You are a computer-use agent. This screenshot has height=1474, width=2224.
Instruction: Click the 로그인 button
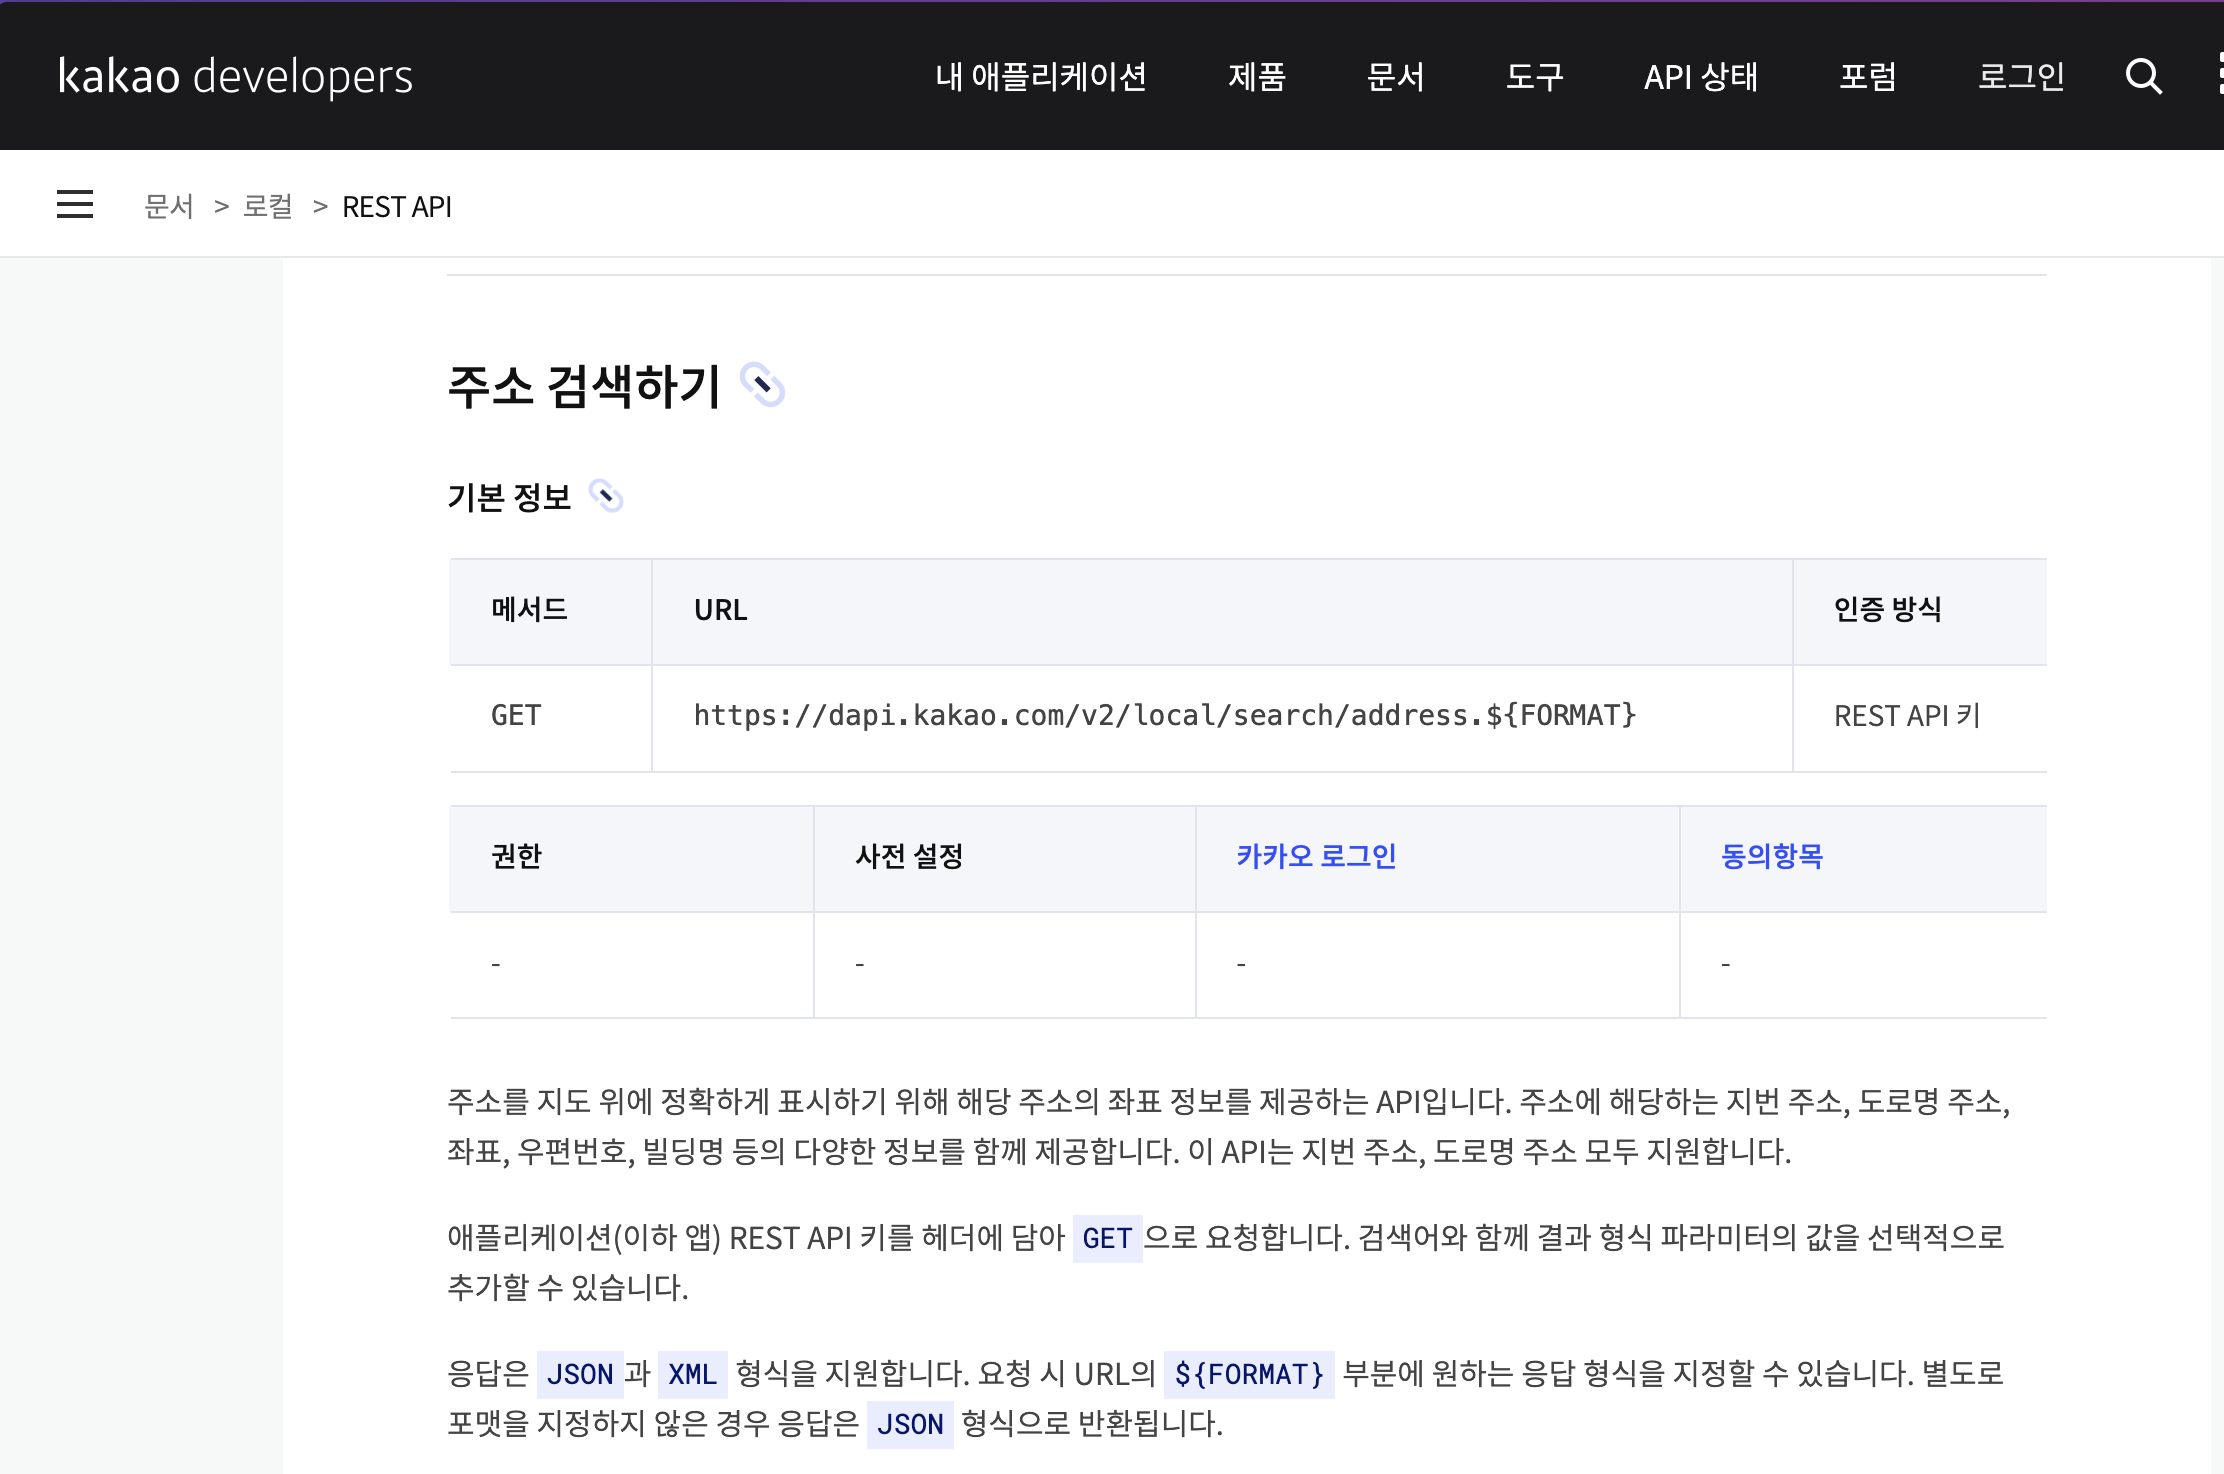pos(2021,76)
